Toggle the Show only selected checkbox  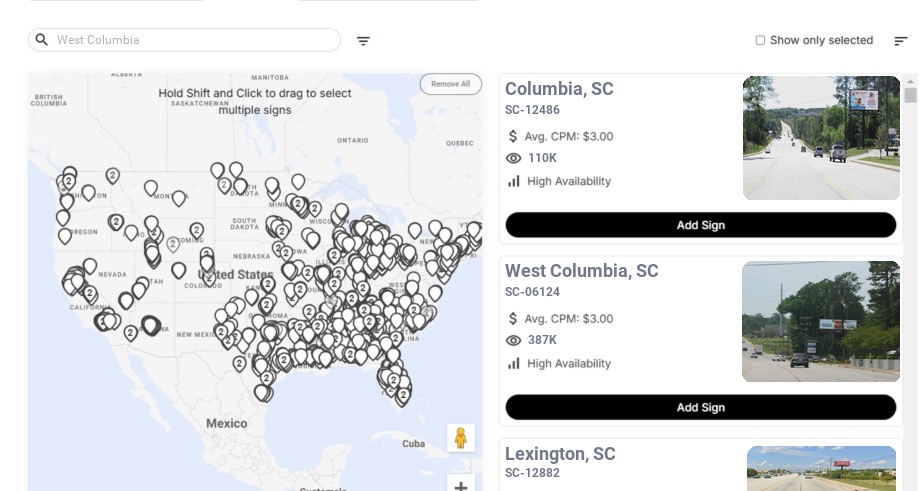pyautogui.click(x=760, y=41)
